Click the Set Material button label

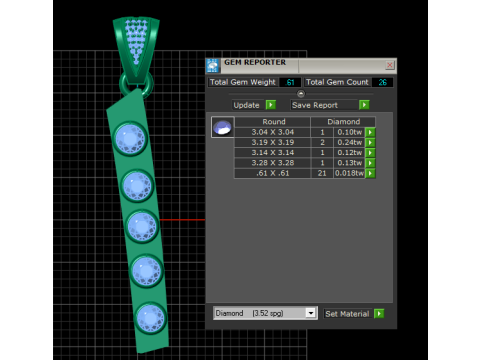pyautogui.click(x=347, y=314)
